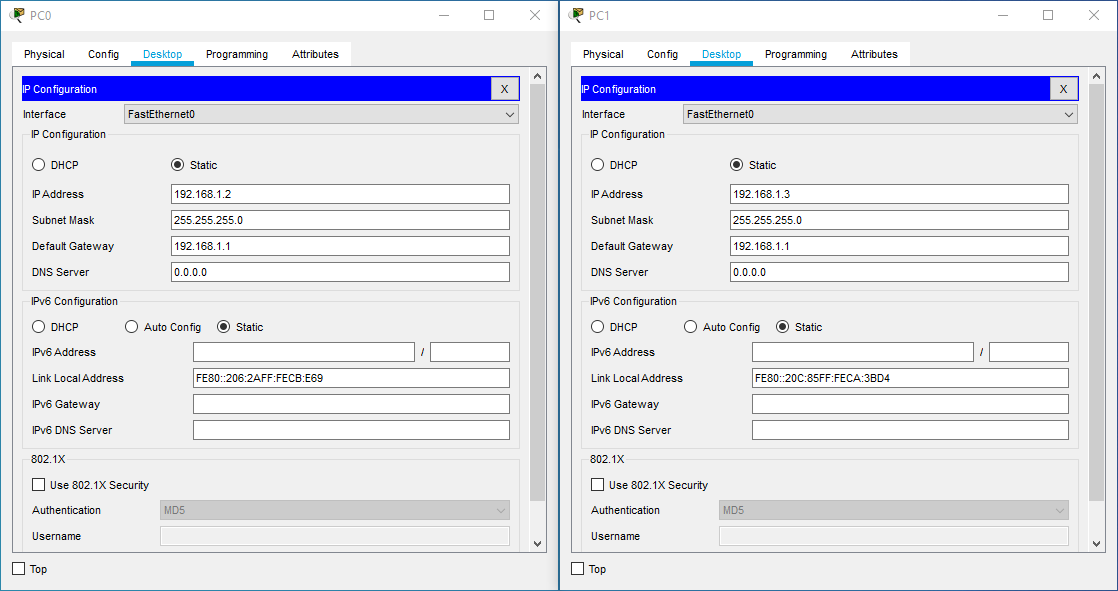Screen dimensions: 1118x591
Task: Click the Default Gateway field in PC0
Action: (x=340, y=246)
